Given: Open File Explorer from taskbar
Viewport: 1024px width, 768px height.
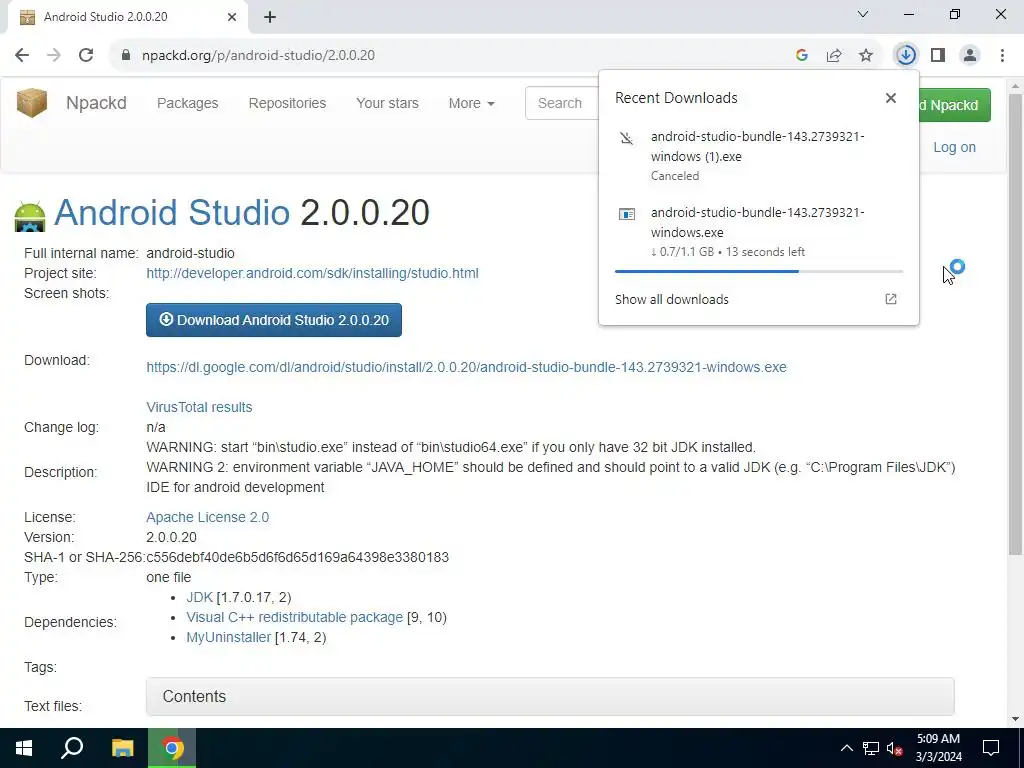Looking at the screenshot, I should coord(122,748).
